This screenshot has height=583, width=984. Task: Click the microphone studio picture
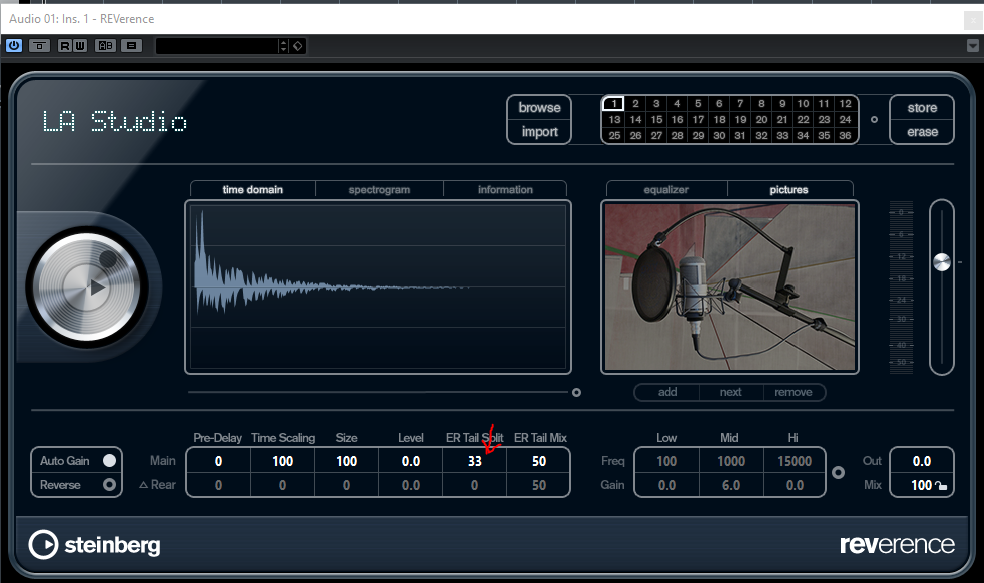729,287
